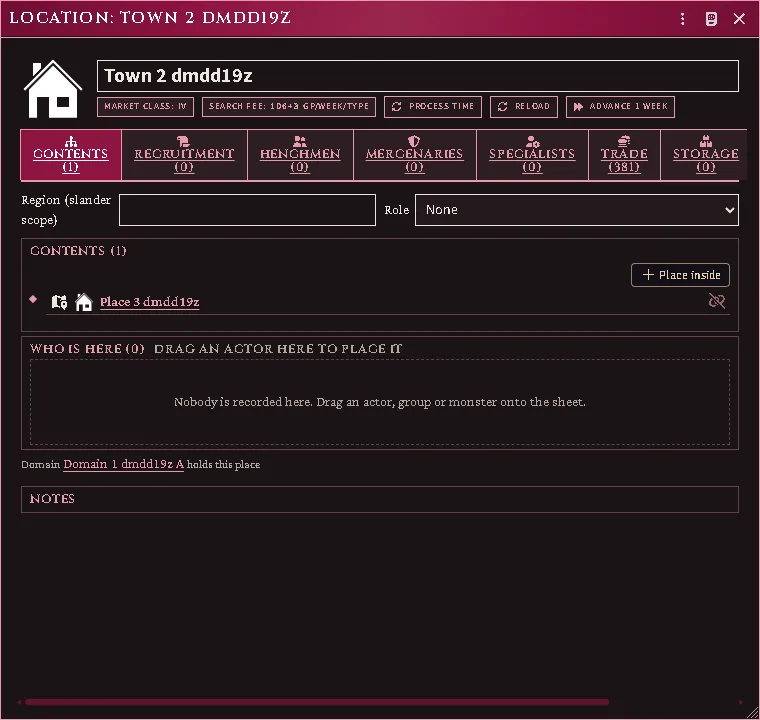Click the large house location image
The height and width of the screenshot is (720, 760).
53,89
